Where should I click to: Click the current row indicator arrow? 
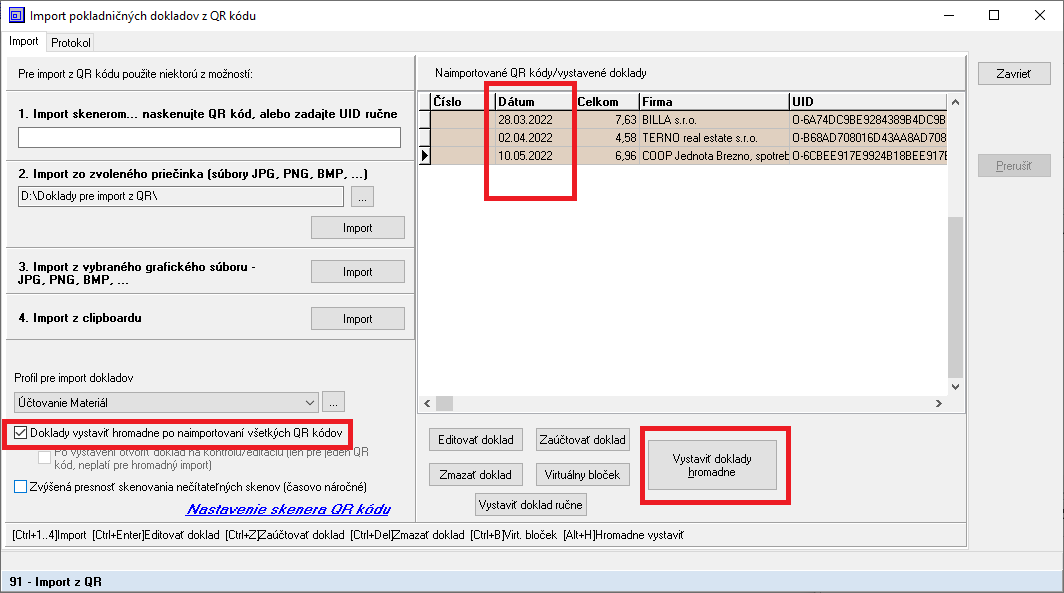[x=425, y=155]
